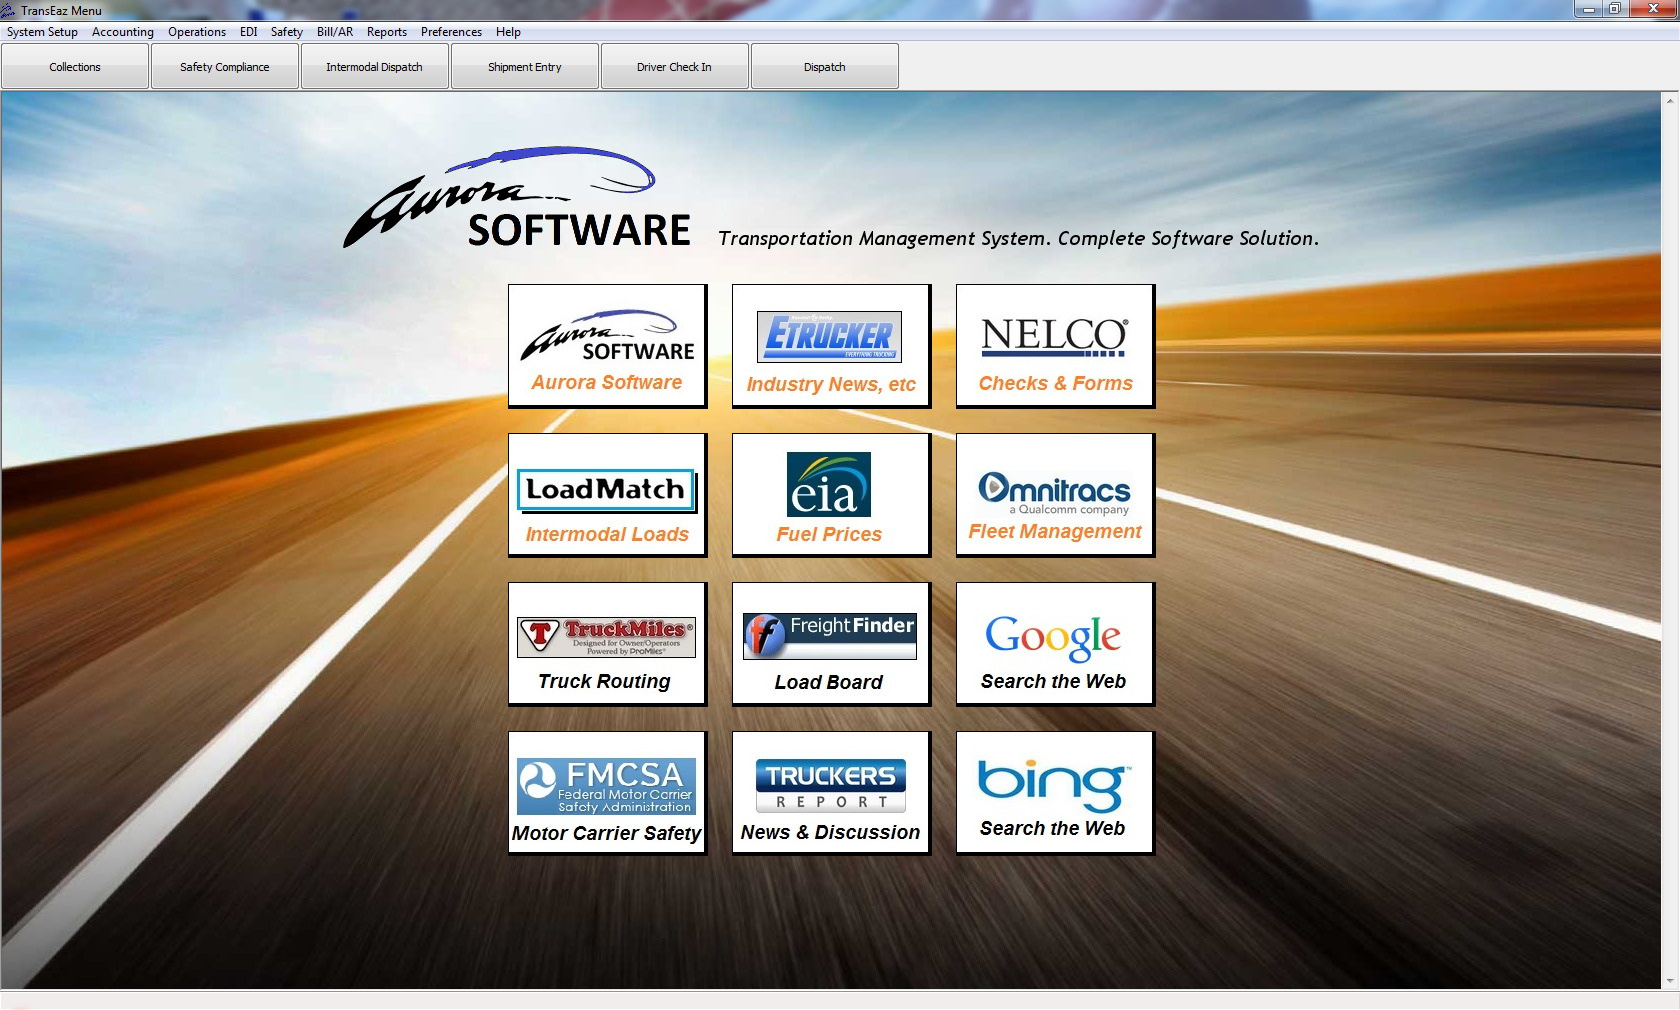Click the Shipment Entry button
The height and width of the screenshot is (1010, 1680).
point(525,67)
